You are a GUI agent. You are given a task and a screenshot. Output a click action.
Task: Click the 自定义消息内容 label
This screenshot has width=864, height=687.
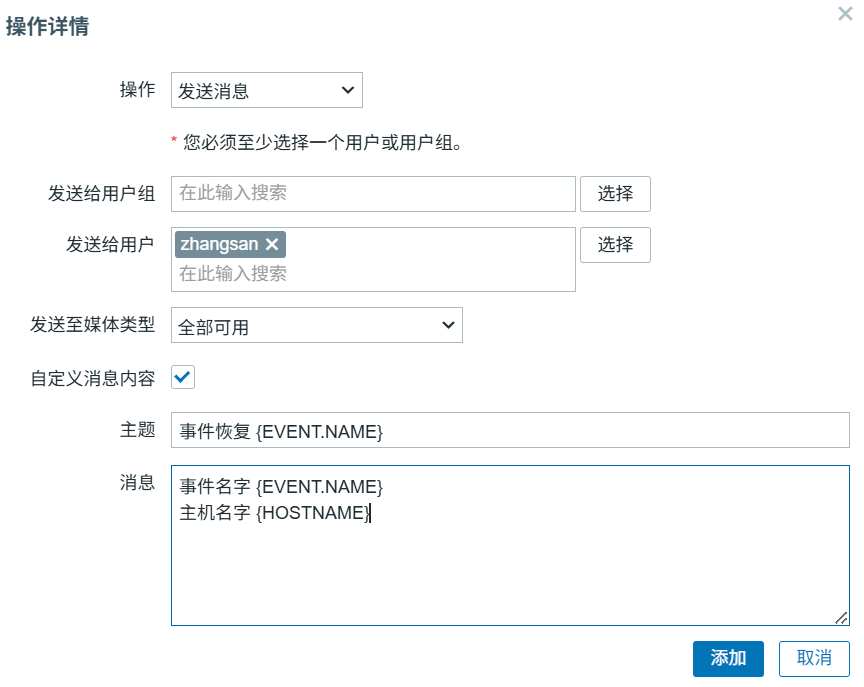tap(93, 378)
